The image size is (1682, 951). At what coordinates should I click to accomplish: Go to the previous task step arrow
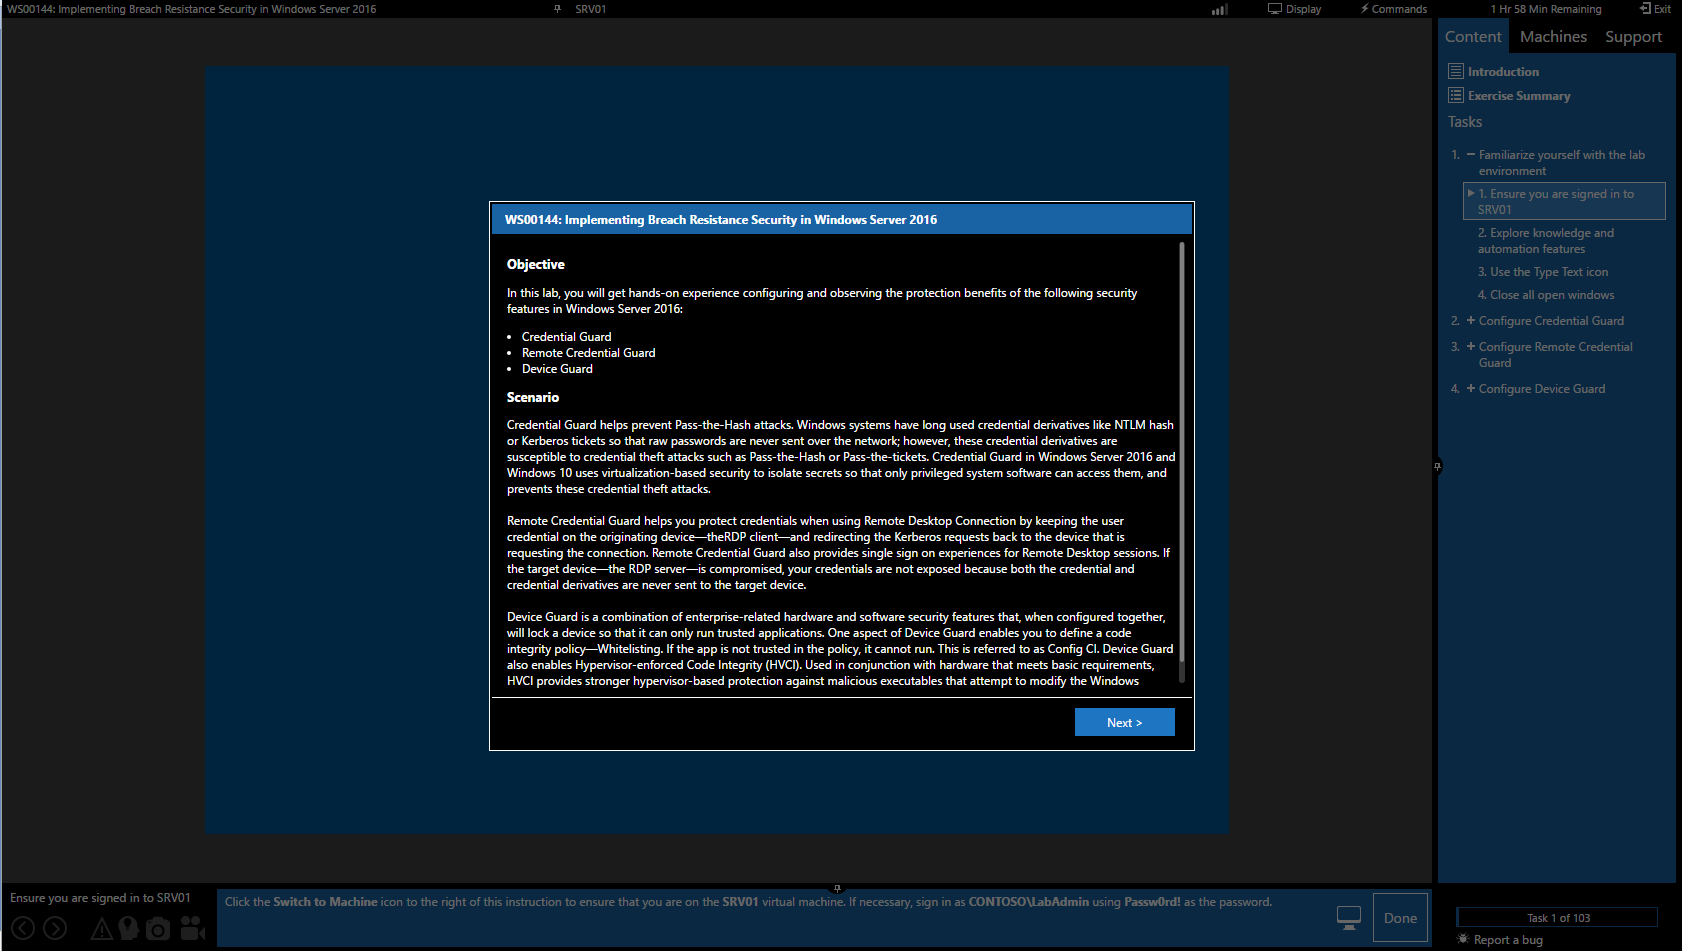23,929
